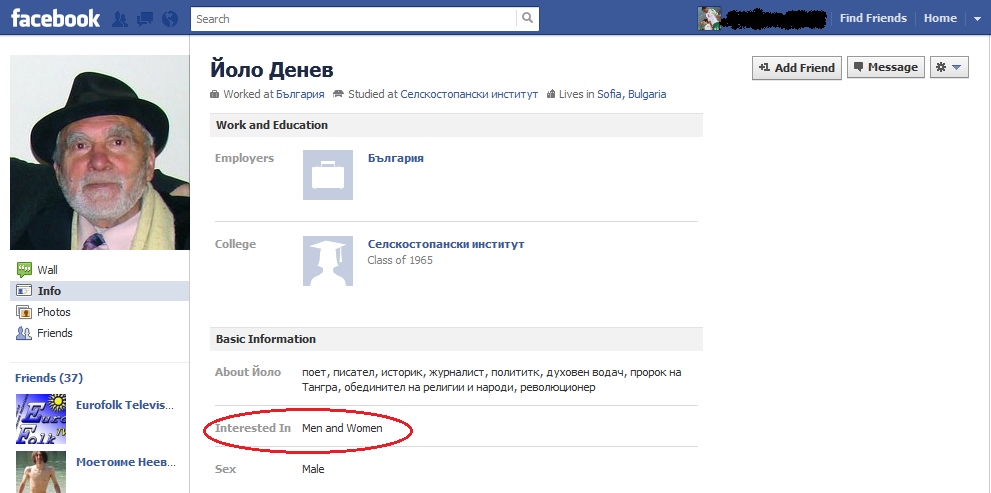The width and height of the screenshot is (991, 493).
Task: Click the Friends people icon in sidebar
Action: point(24,332)
